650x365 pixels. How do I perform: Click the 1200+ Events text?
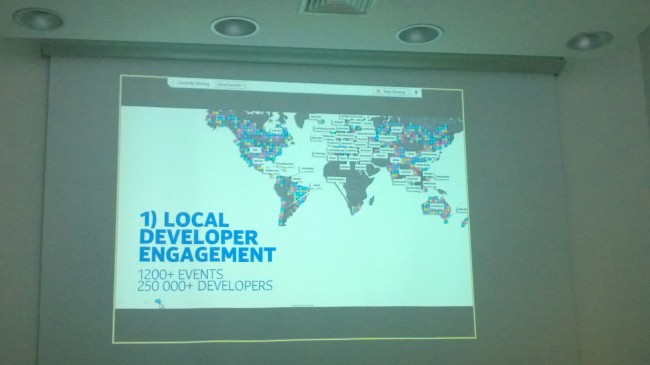click(x=180, y=274)
